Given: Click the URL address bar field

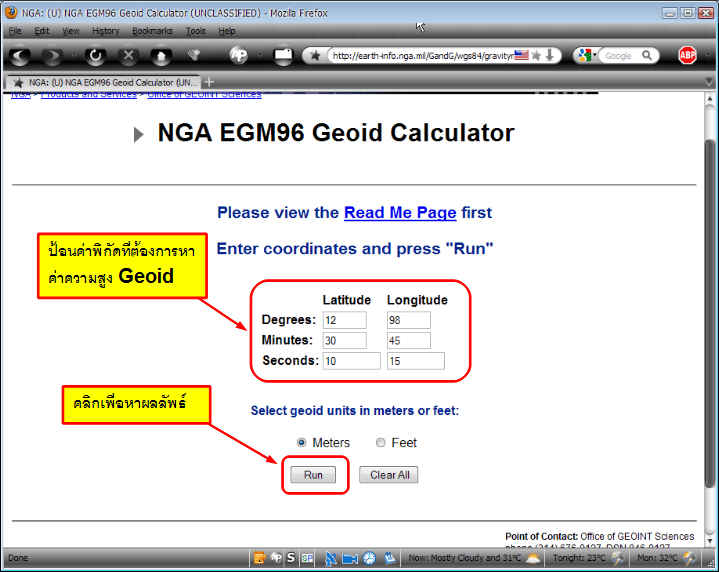Looking at the screenshot, I should coord(421,56).
